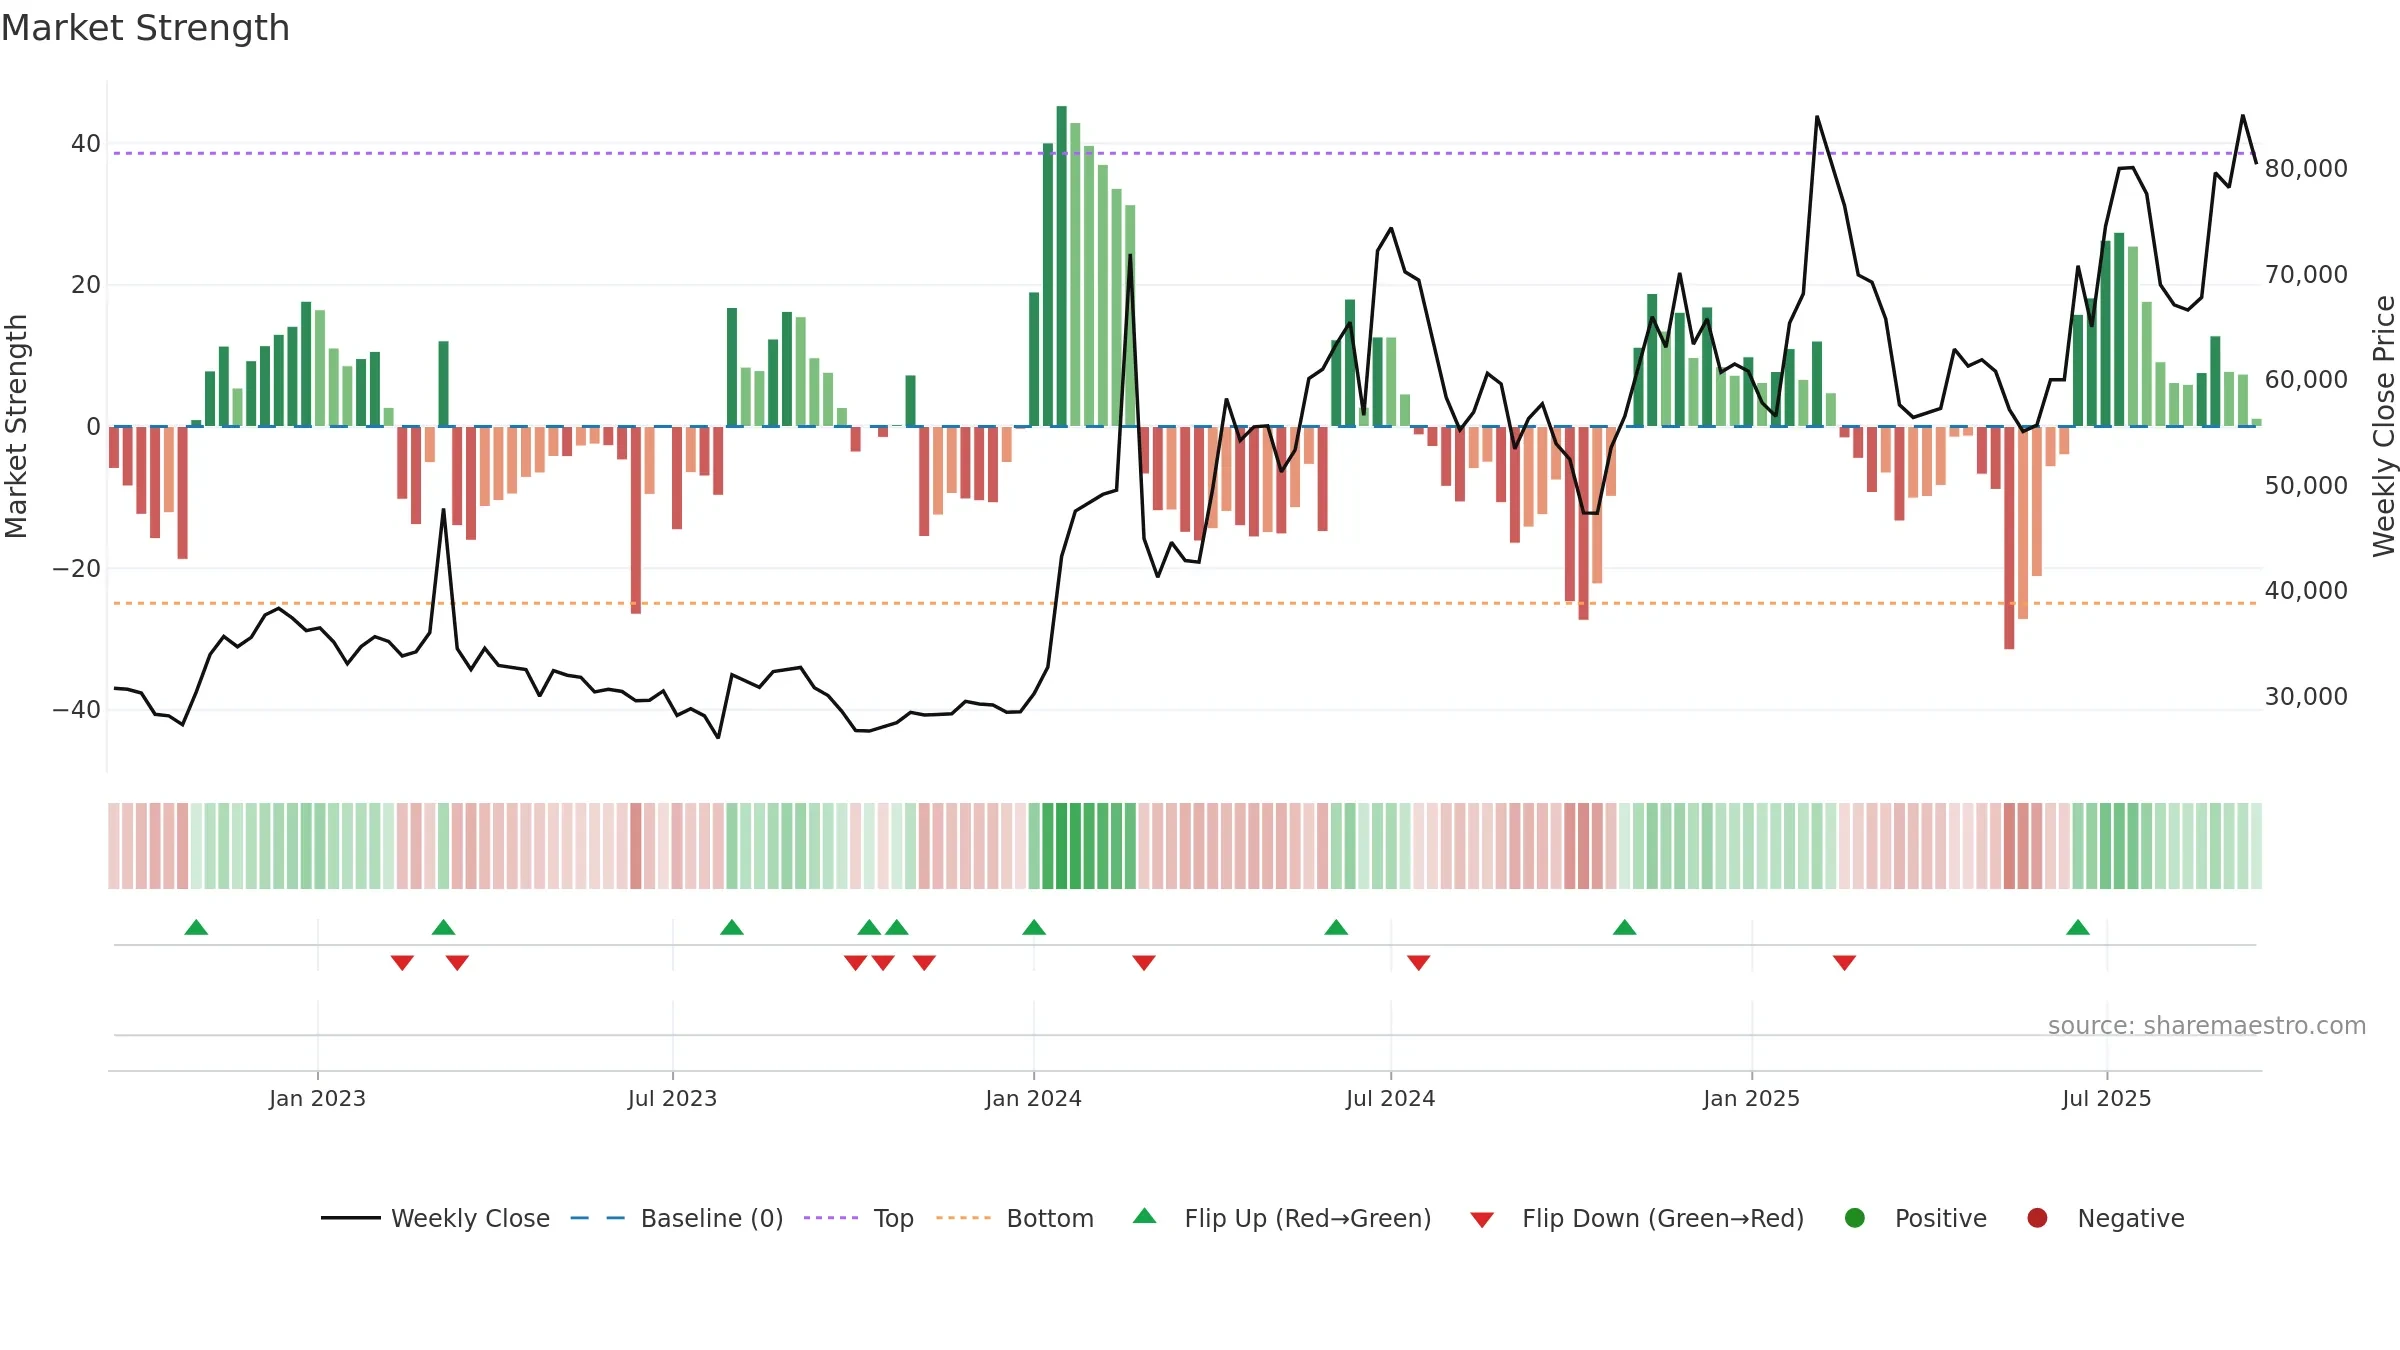
Task: Toggle the Baseline (0) legend entry
Action: pyautogui.click(x=677, y=1218)
